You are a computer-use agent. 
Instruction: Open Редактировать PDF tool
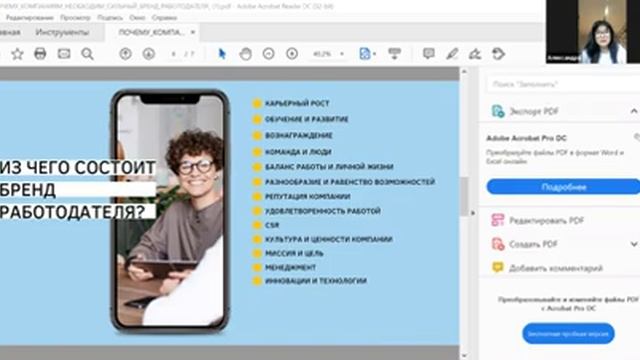(547, 220)
